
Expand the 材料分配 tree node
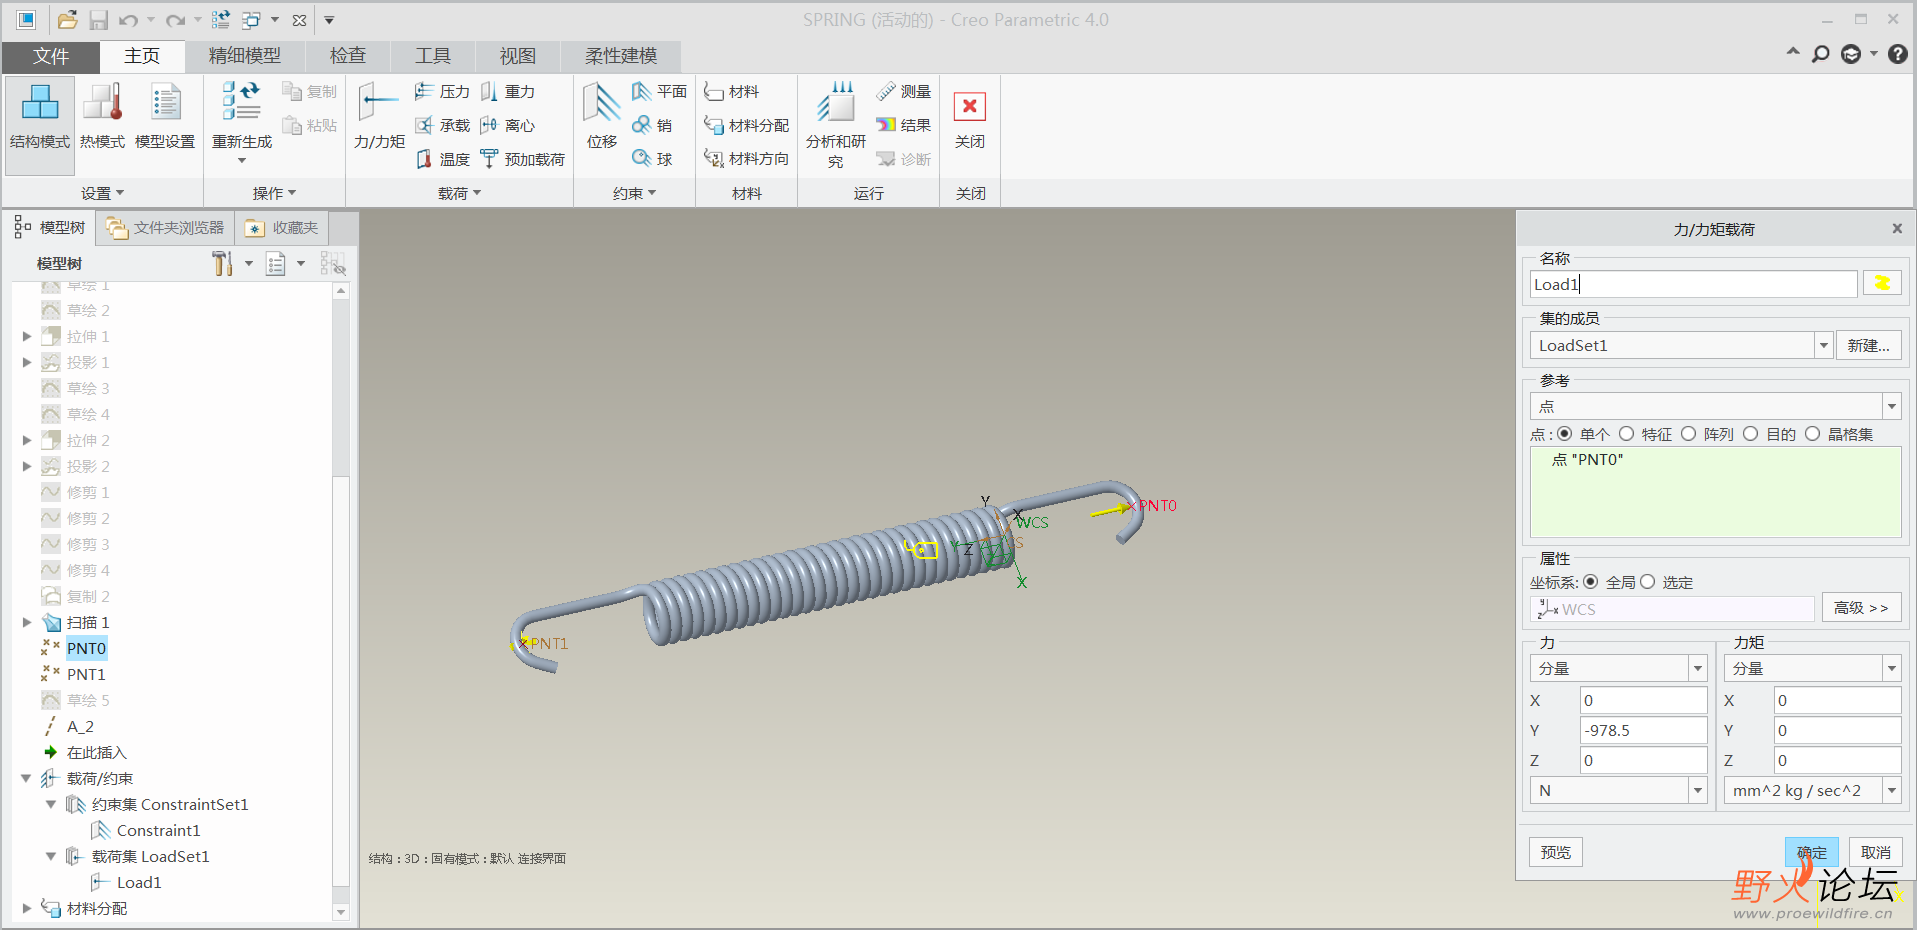[27, 908]
